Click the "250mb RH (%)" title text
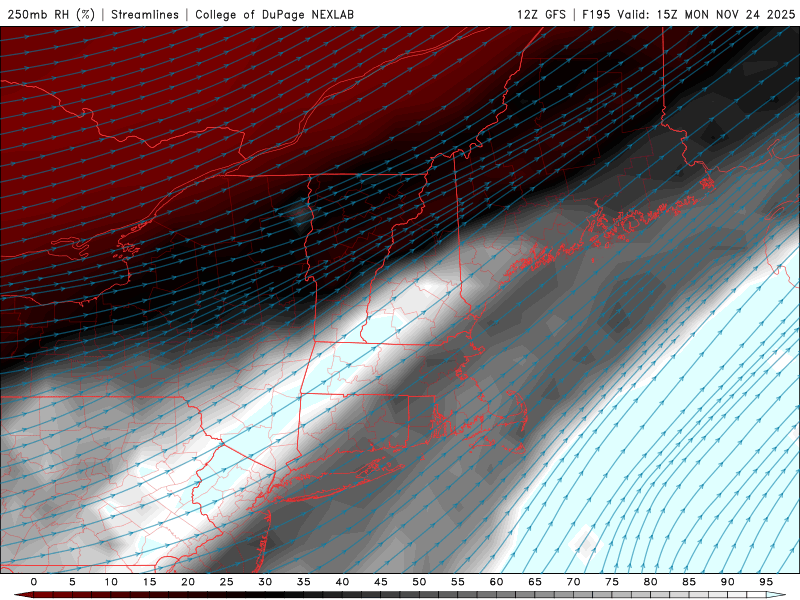This screenshot has height=600, width=800. (51, 14)
